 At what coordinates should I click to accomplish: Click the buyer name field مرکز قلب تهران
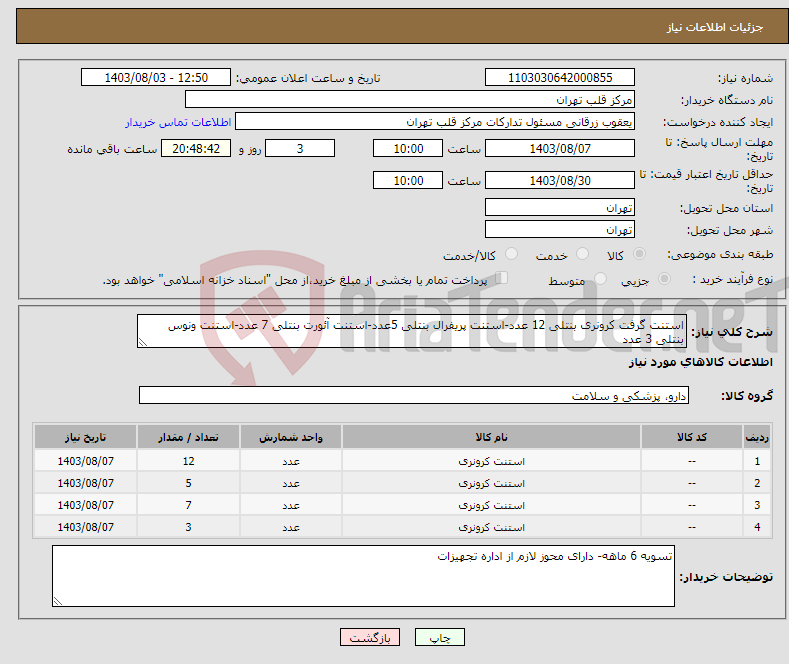click(410, 100)
